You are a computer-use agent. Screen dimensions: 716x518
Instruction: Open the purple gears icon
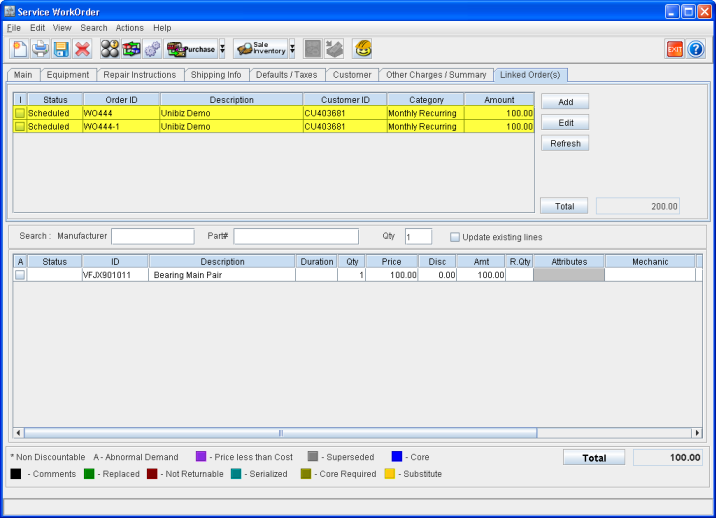[x=152, y=48]
